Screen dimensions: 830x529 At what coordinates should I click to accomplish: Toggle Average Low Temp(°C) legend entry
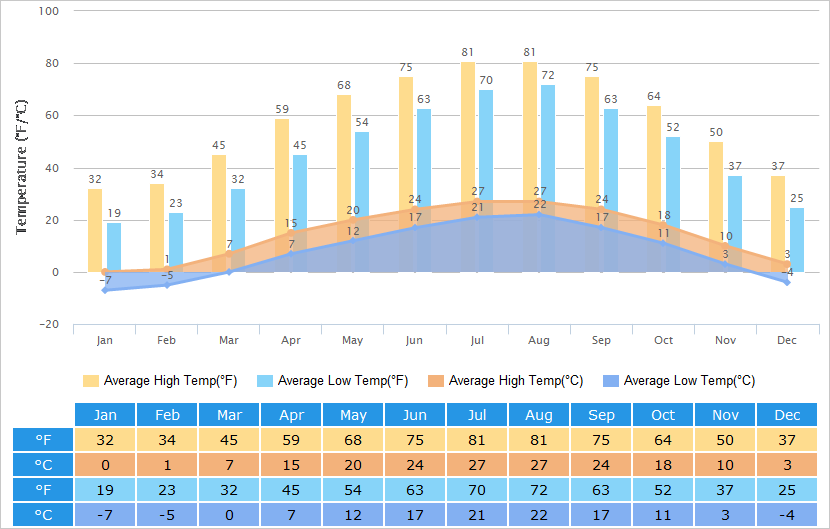679,381
